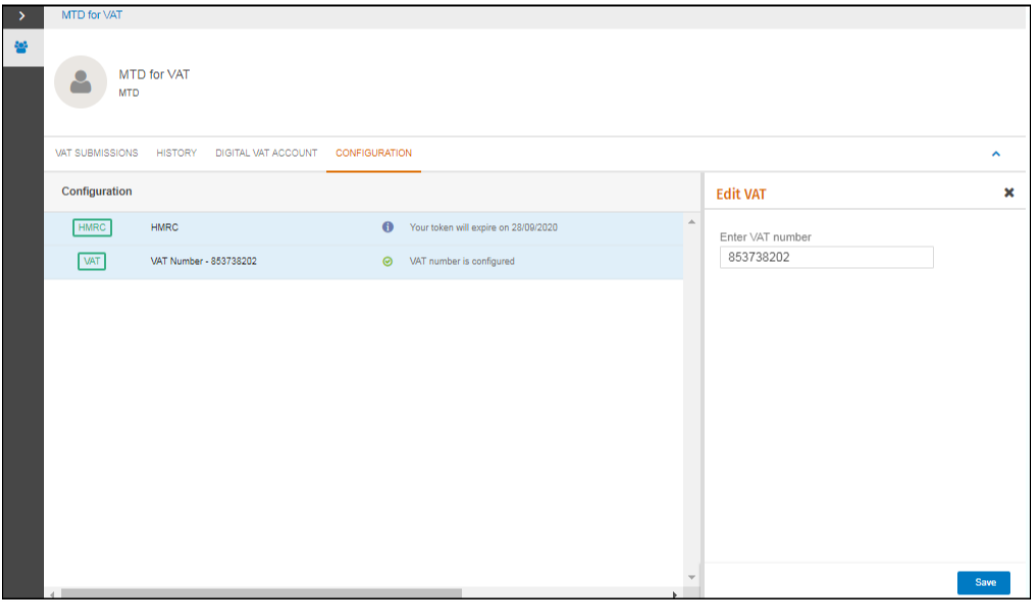1033x602 pixels.
Task: Expand the left sidebar with chevron arrow
Action: pos(22,16)
